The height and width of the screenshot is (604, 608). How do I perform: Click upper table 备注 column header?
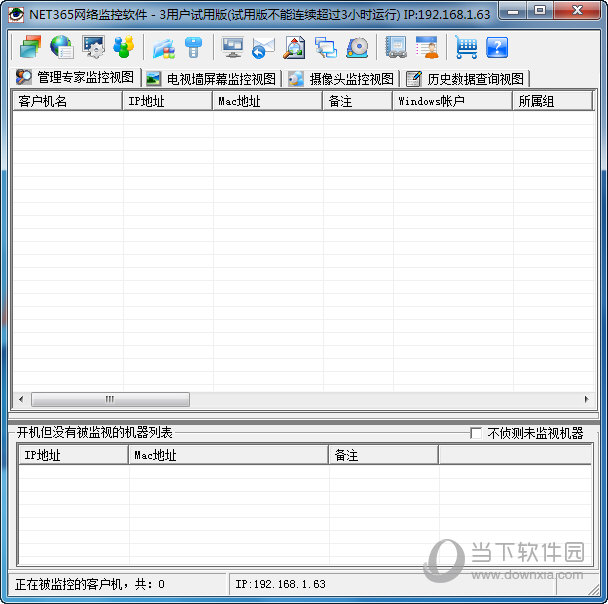coord(358,101)
